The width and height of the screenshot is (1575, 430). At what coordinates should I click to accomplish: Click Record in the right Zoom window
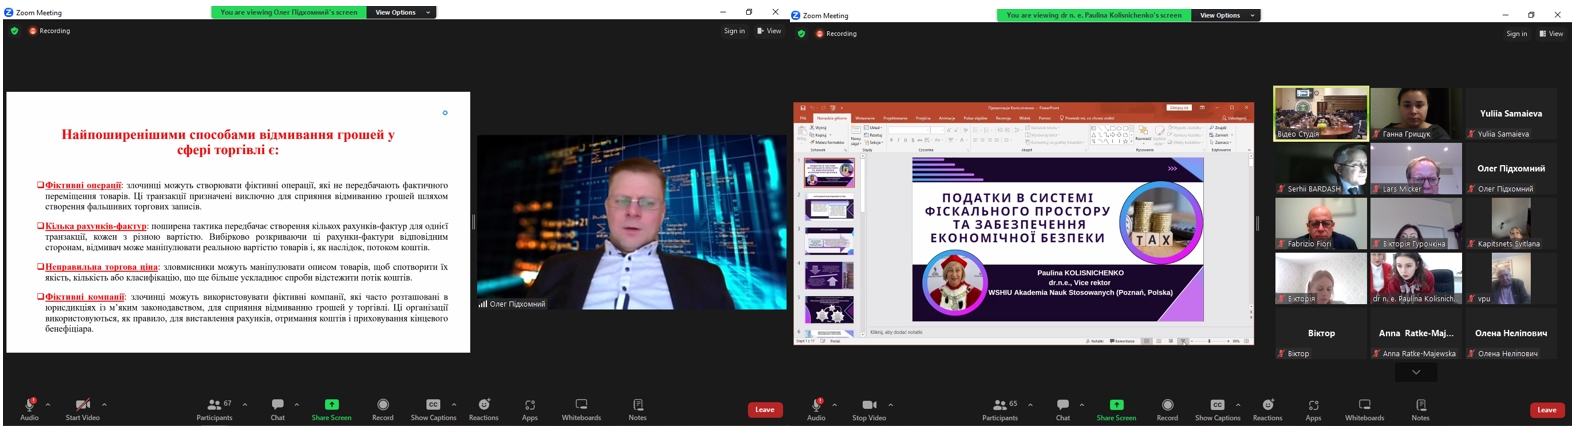(1167, 409)
